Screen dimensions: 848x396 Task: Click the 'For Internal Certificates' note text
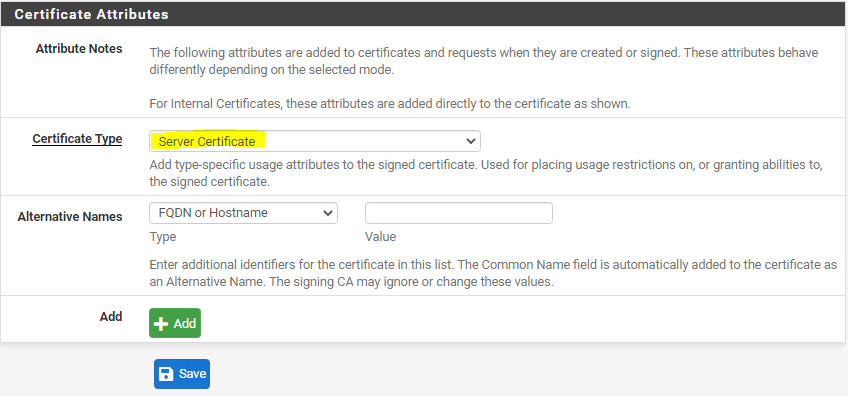[390, 104]
